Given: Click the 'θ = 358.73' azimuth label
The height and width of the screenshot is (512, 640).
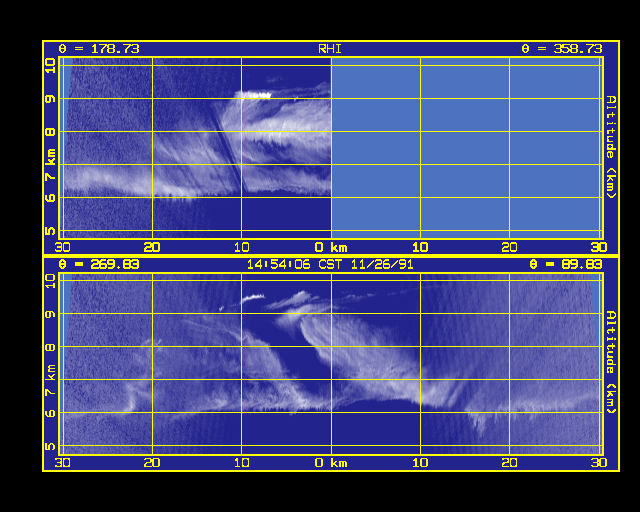Looking at the screenshot, I should (562, 49).
